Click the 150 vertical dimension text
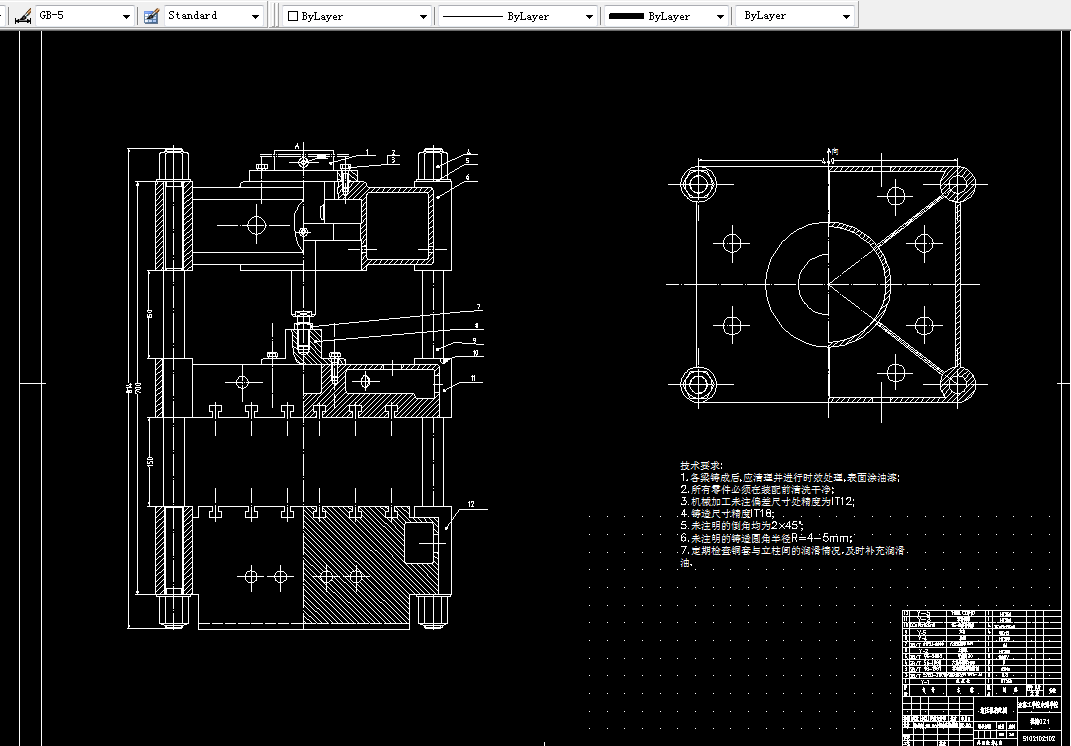The image size is (1071, 746). click(x=150, y=461)
